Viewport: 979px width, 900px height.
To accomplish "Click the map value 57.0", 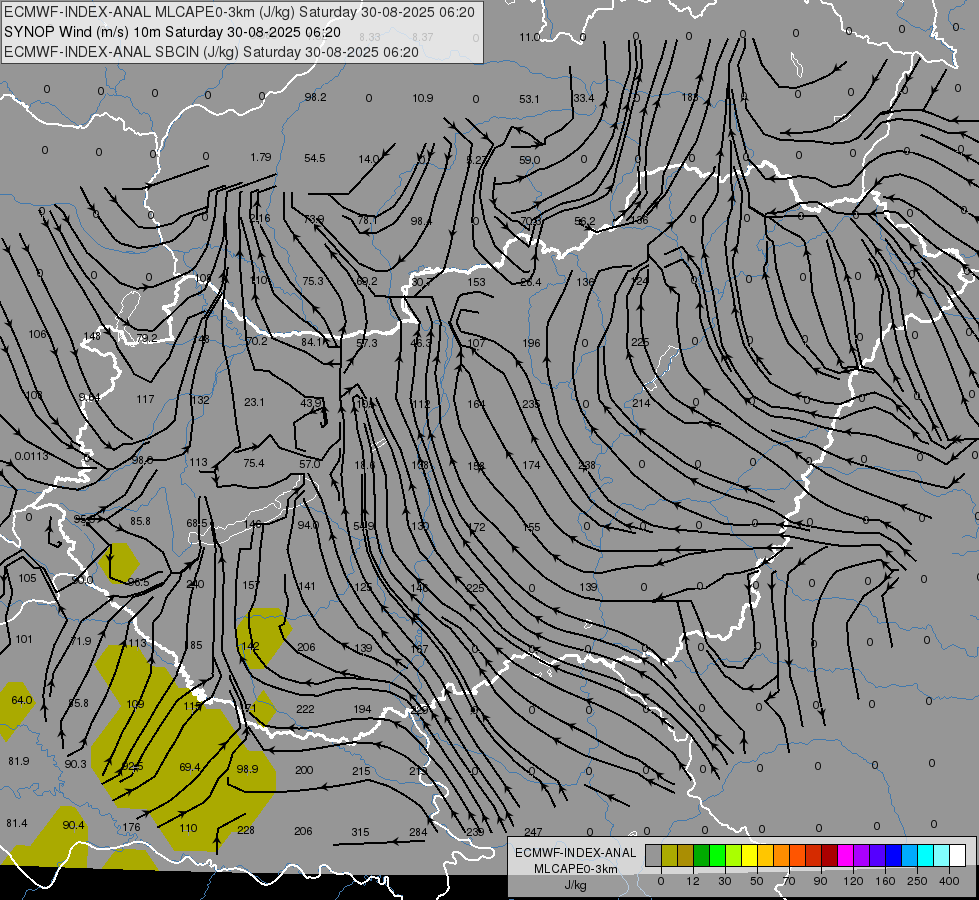I will 309,464.
